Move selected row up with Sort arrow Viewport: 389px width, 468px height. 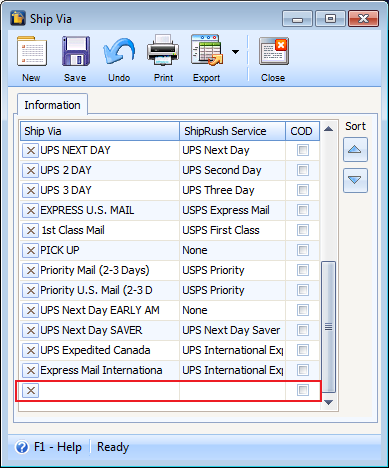click(x=355, y=149)
